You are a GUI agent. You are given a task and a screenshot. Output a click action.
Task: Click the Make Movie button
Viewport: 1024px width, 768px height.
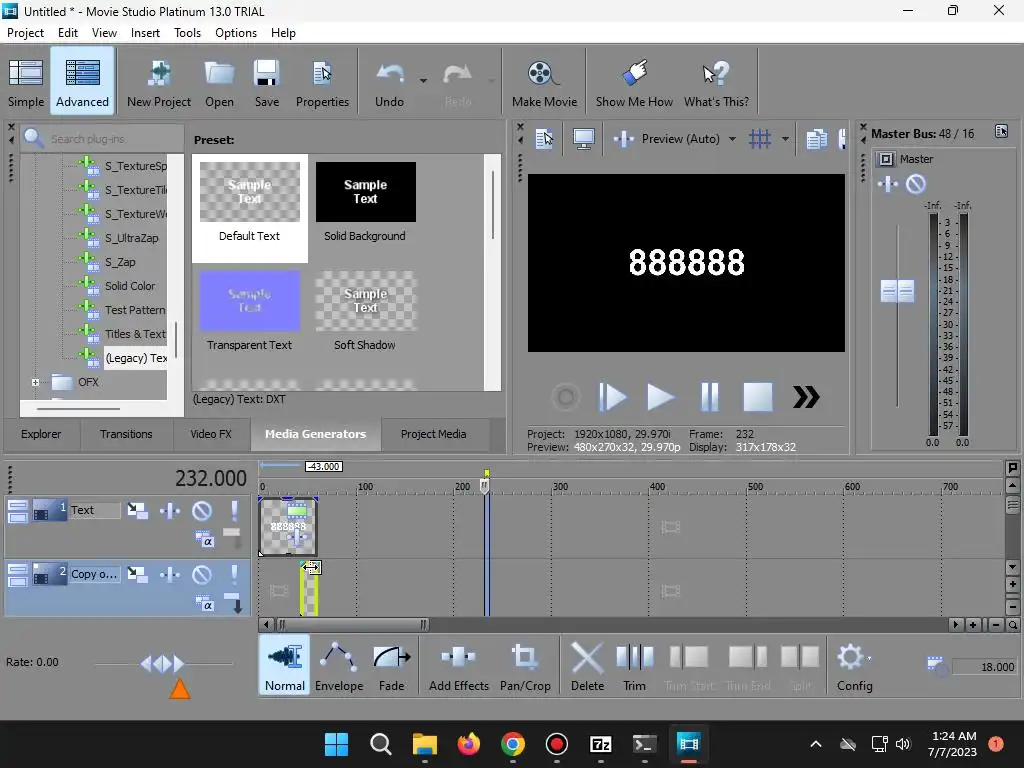tap(544, 82)
